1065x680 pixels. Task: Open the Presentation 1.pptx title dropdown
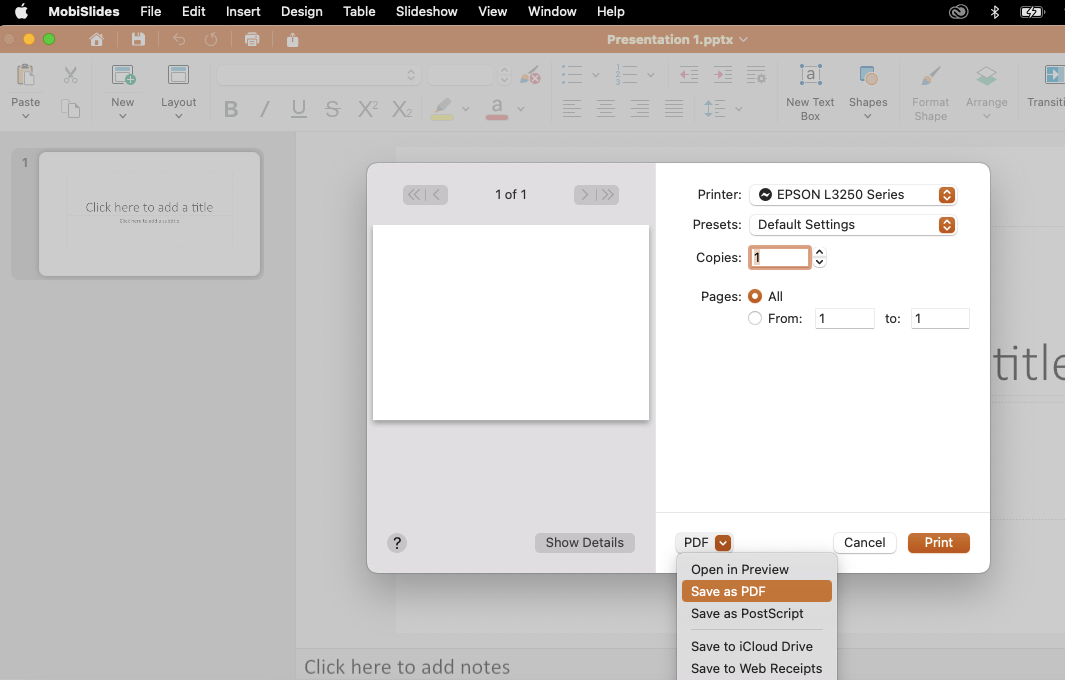pyautogui.click(x=743, y=39)
